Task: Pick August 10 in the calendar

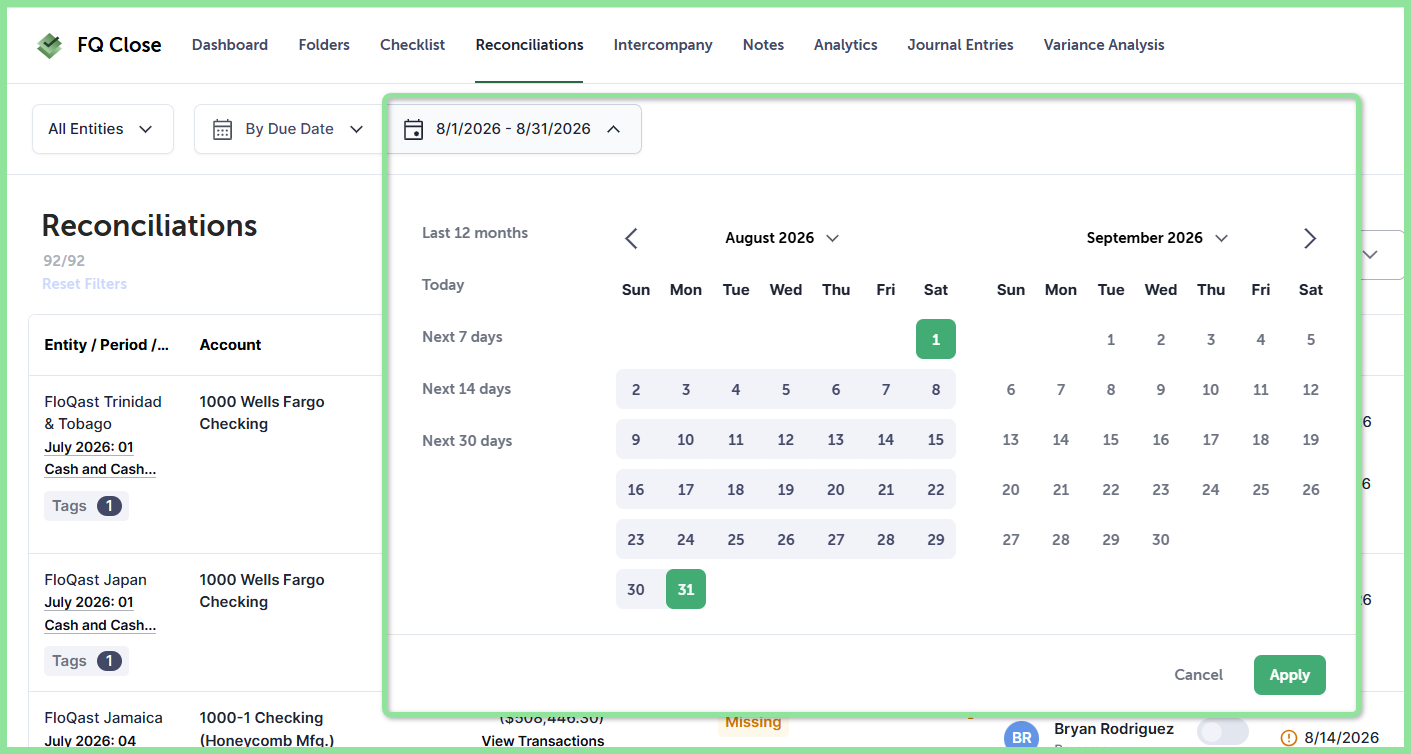Action: pos(686,439)
